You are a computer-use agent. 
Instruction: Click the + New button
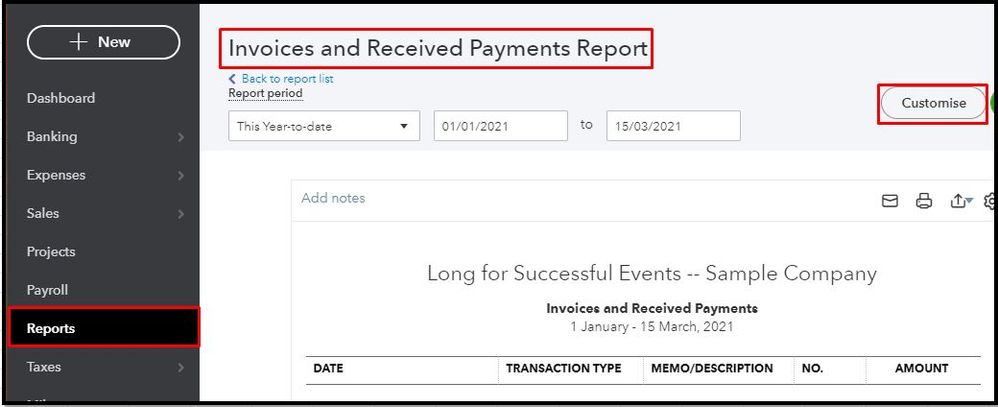click(x=103, y=42)
